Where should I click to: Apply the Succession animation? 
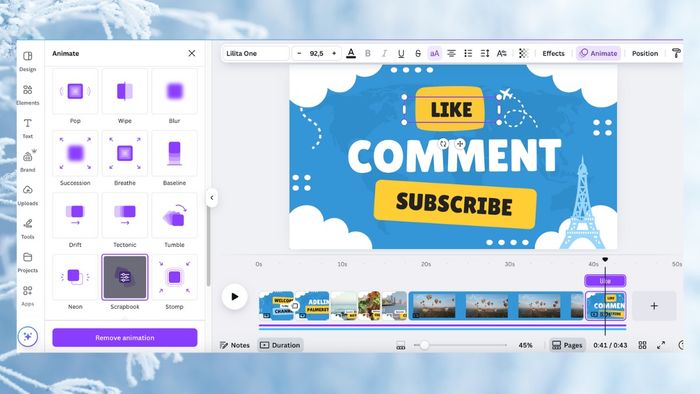coord(75,153)
